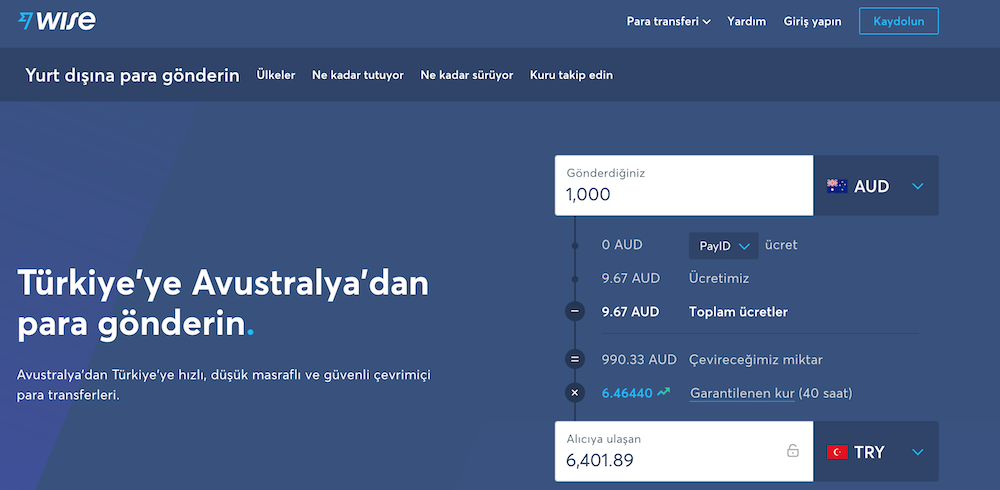Click the Wise logo
Image resolution: width=1000 pixels, height=490 pixels.
tap(57, 21)
